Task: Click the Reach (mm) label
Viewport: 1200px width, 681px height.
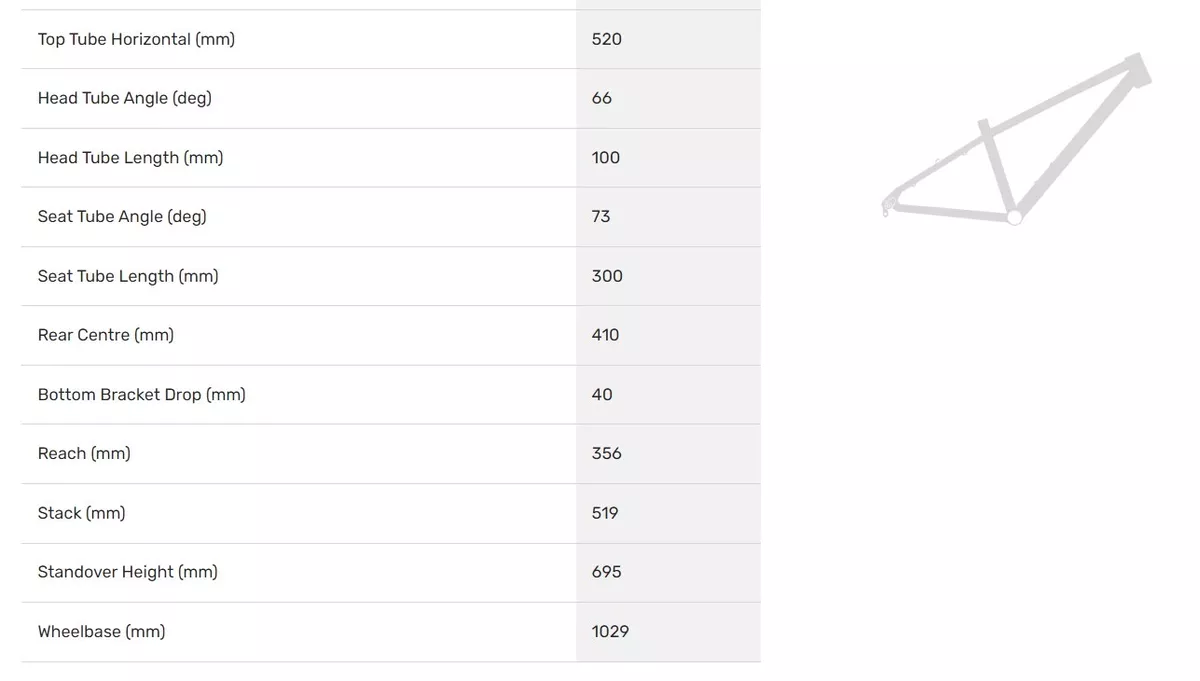Action: [84, 453]
